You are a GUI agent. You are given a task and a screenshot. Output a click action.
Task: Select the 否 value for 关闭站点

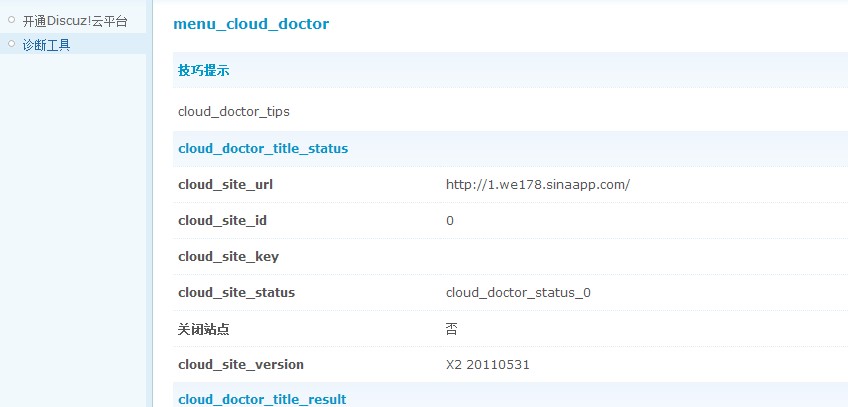pyautogui.click(x=452, y=328)
